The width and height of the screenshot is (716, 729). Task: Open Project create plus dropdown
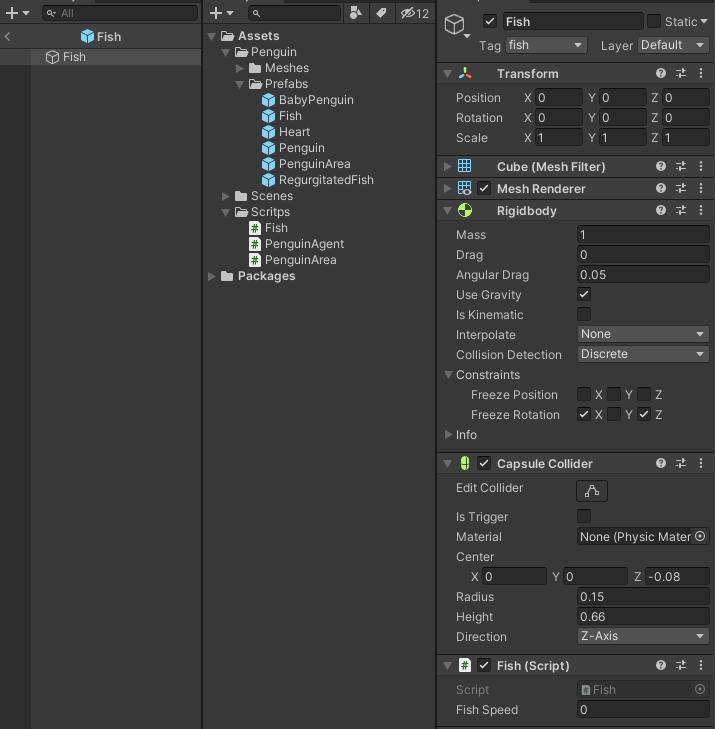coord(221,13)
